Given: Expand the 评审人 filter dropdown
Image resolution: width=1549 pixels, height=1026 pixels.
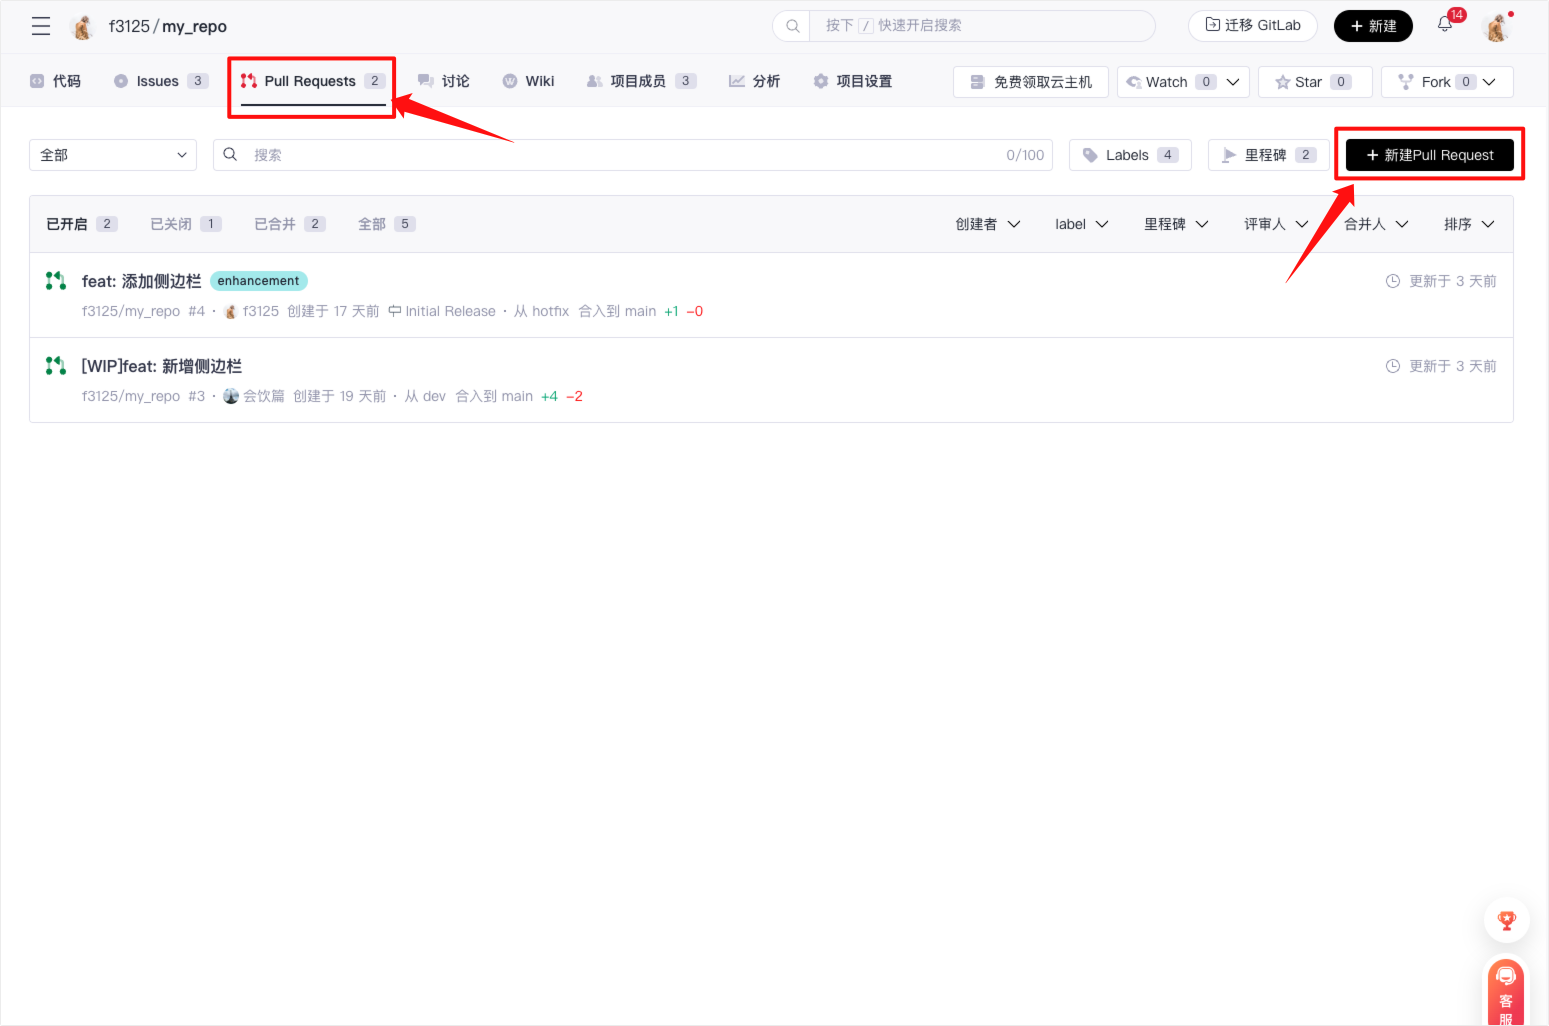Looking at the screenshot, I should click(x=1275, y=224).
